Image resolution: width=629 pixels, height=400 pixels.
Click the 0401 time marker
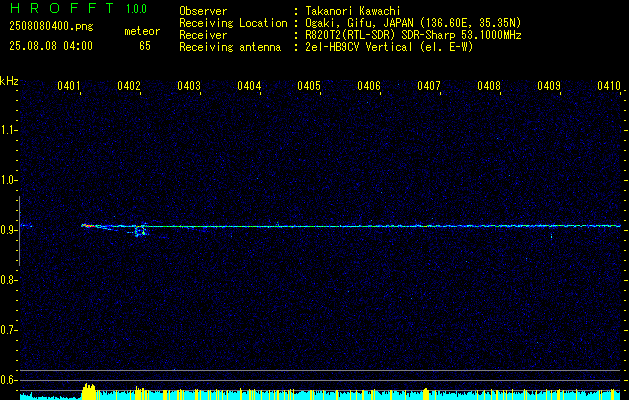69,85
